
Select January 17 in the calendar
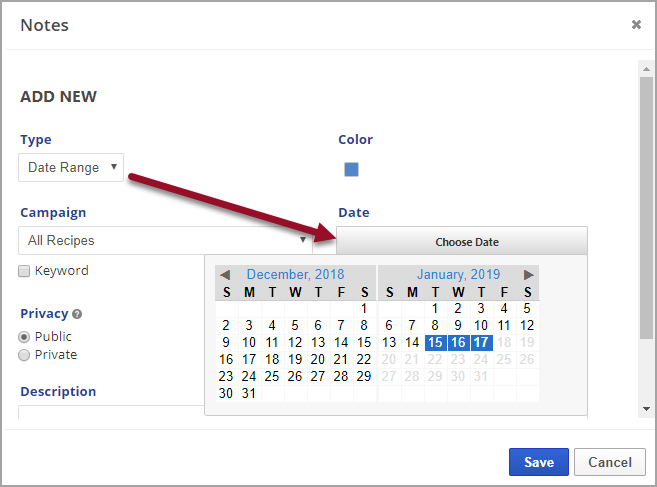click(x=481, y=342)
